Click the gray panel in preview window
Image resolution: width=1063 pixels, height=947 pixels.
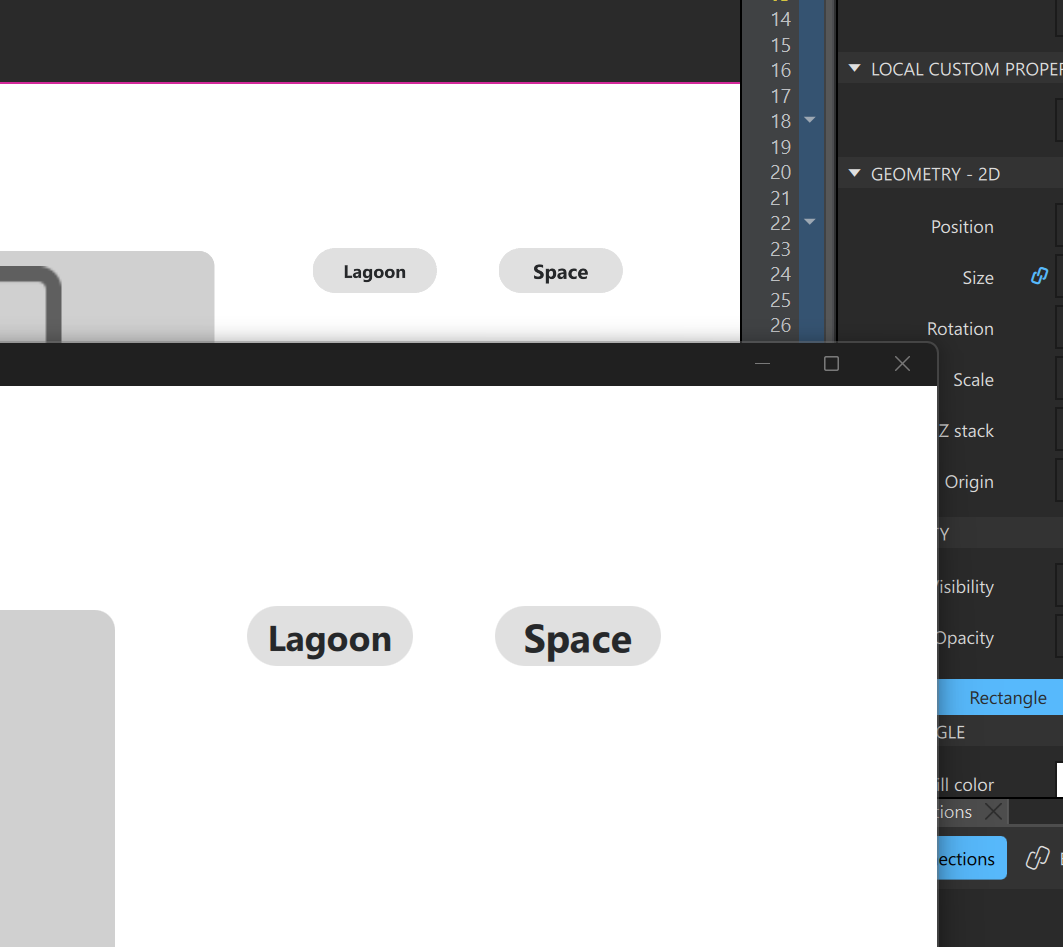click(57, 778)
